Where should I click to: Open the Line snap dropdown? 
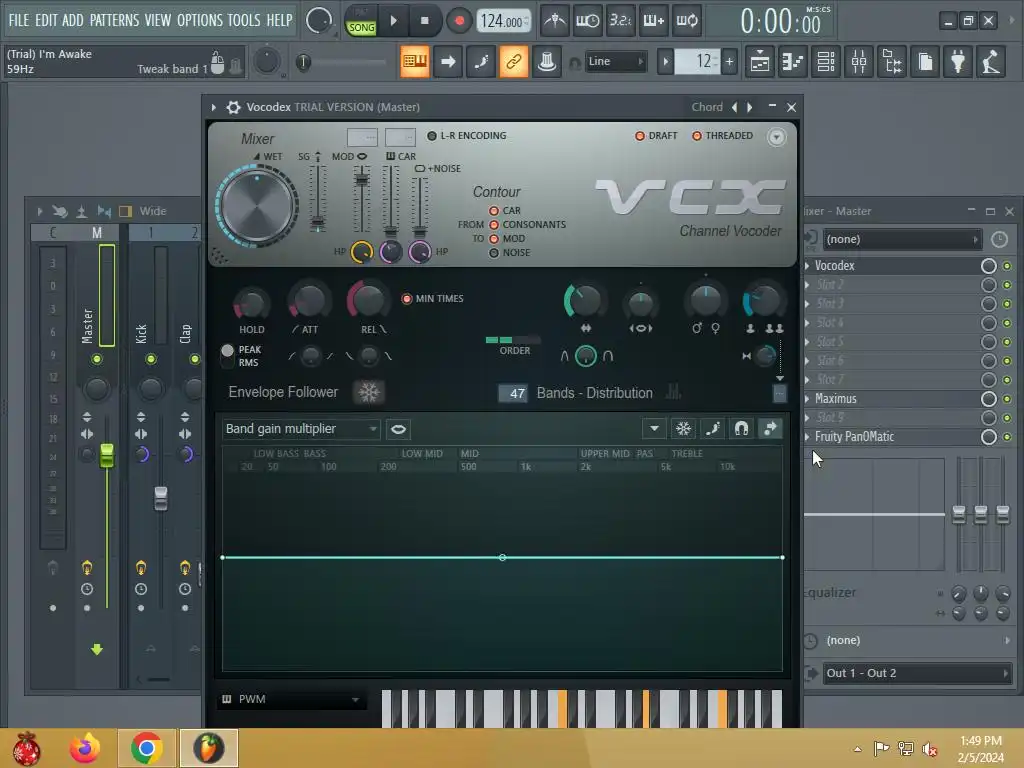(616, 61)
